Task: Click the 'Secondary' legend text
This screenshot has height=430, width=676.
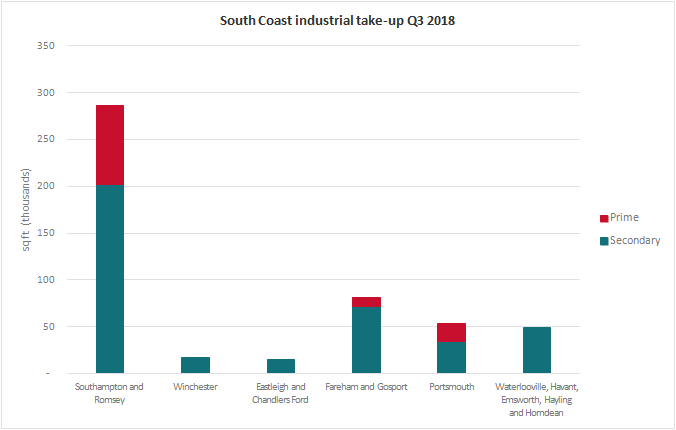Action: click(636, 240)
